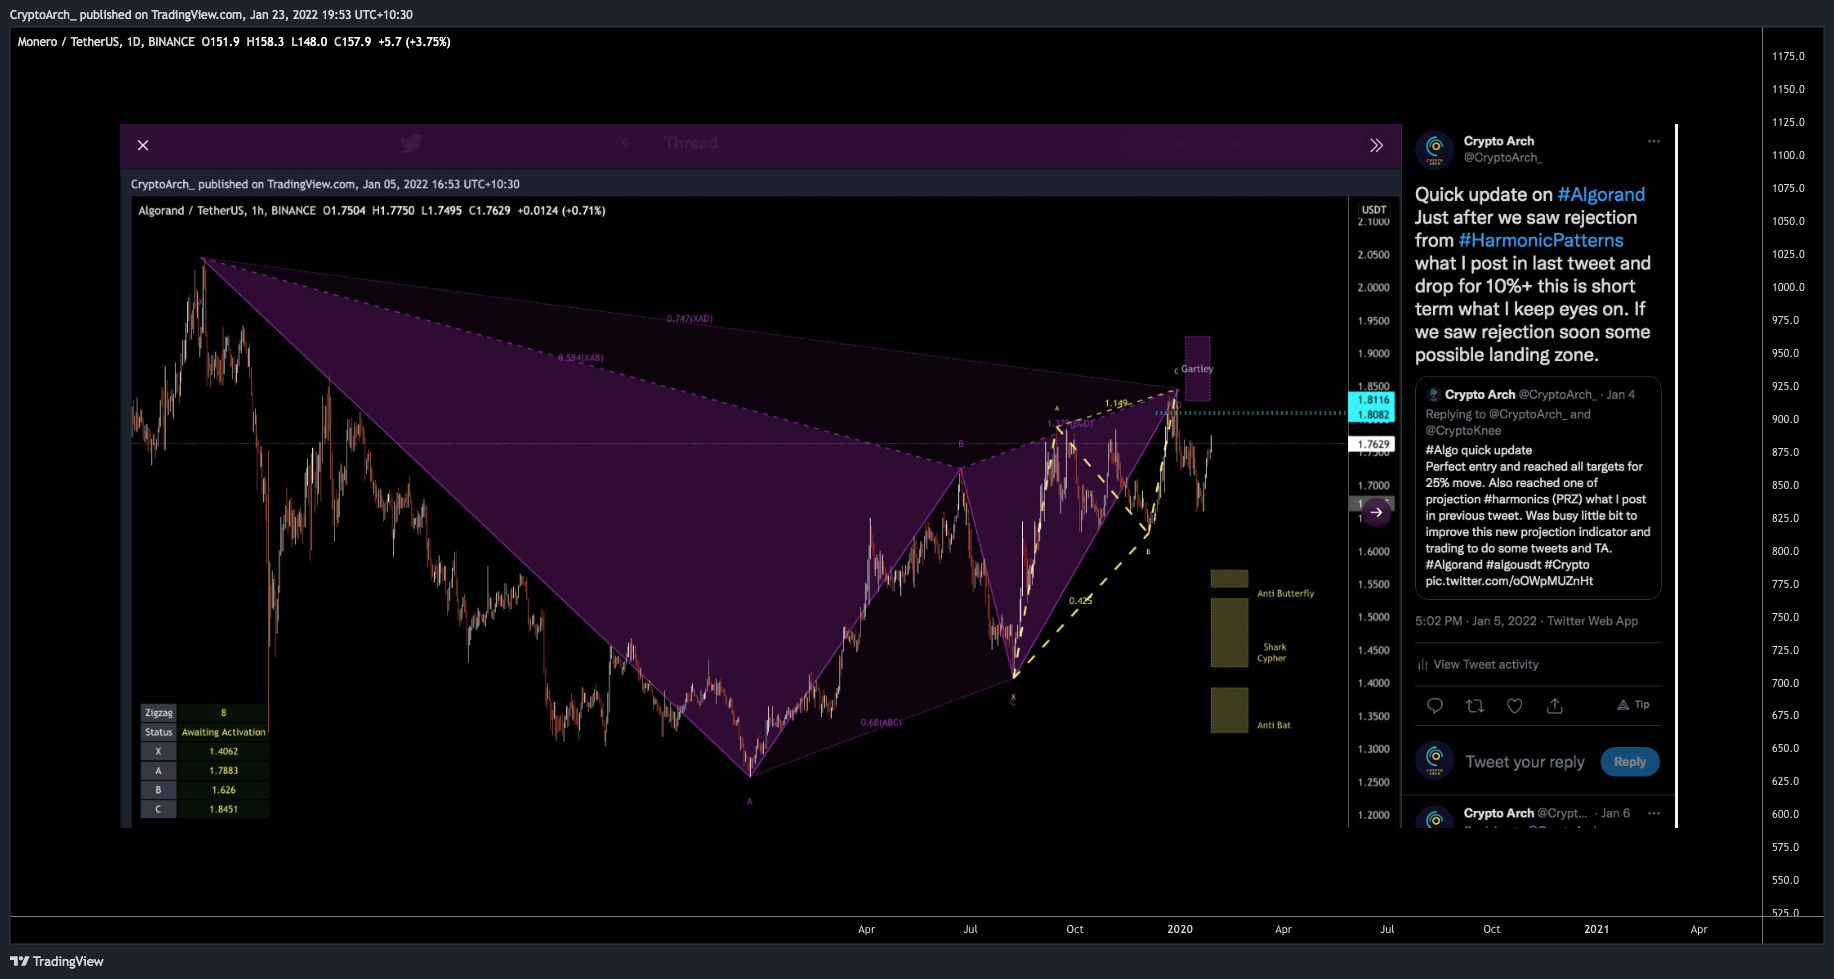Click the avatar beside Tweet your reply
Screen dimensions: 1834x979
(x=1434, y=761)
